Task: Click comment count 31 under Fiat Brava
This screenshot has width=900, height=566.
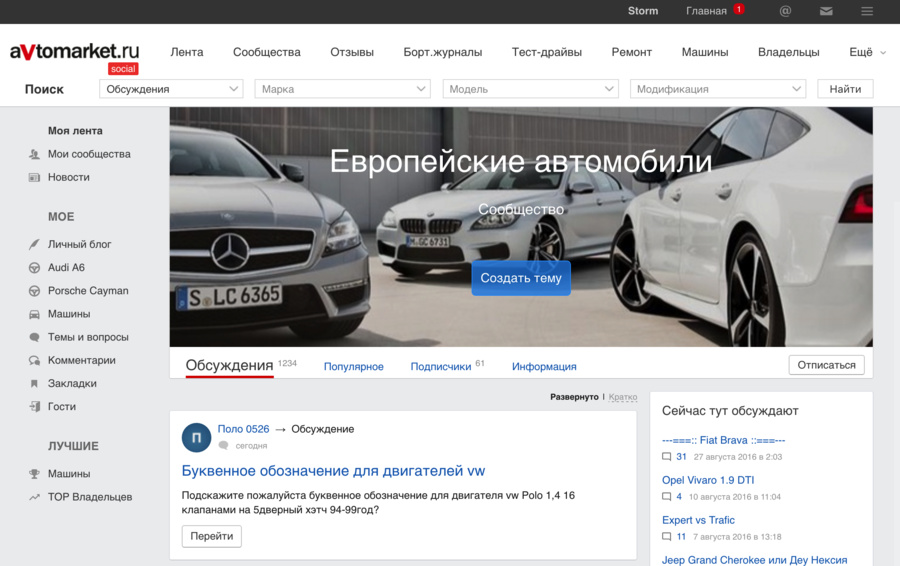Action: [x=681, y=457]
